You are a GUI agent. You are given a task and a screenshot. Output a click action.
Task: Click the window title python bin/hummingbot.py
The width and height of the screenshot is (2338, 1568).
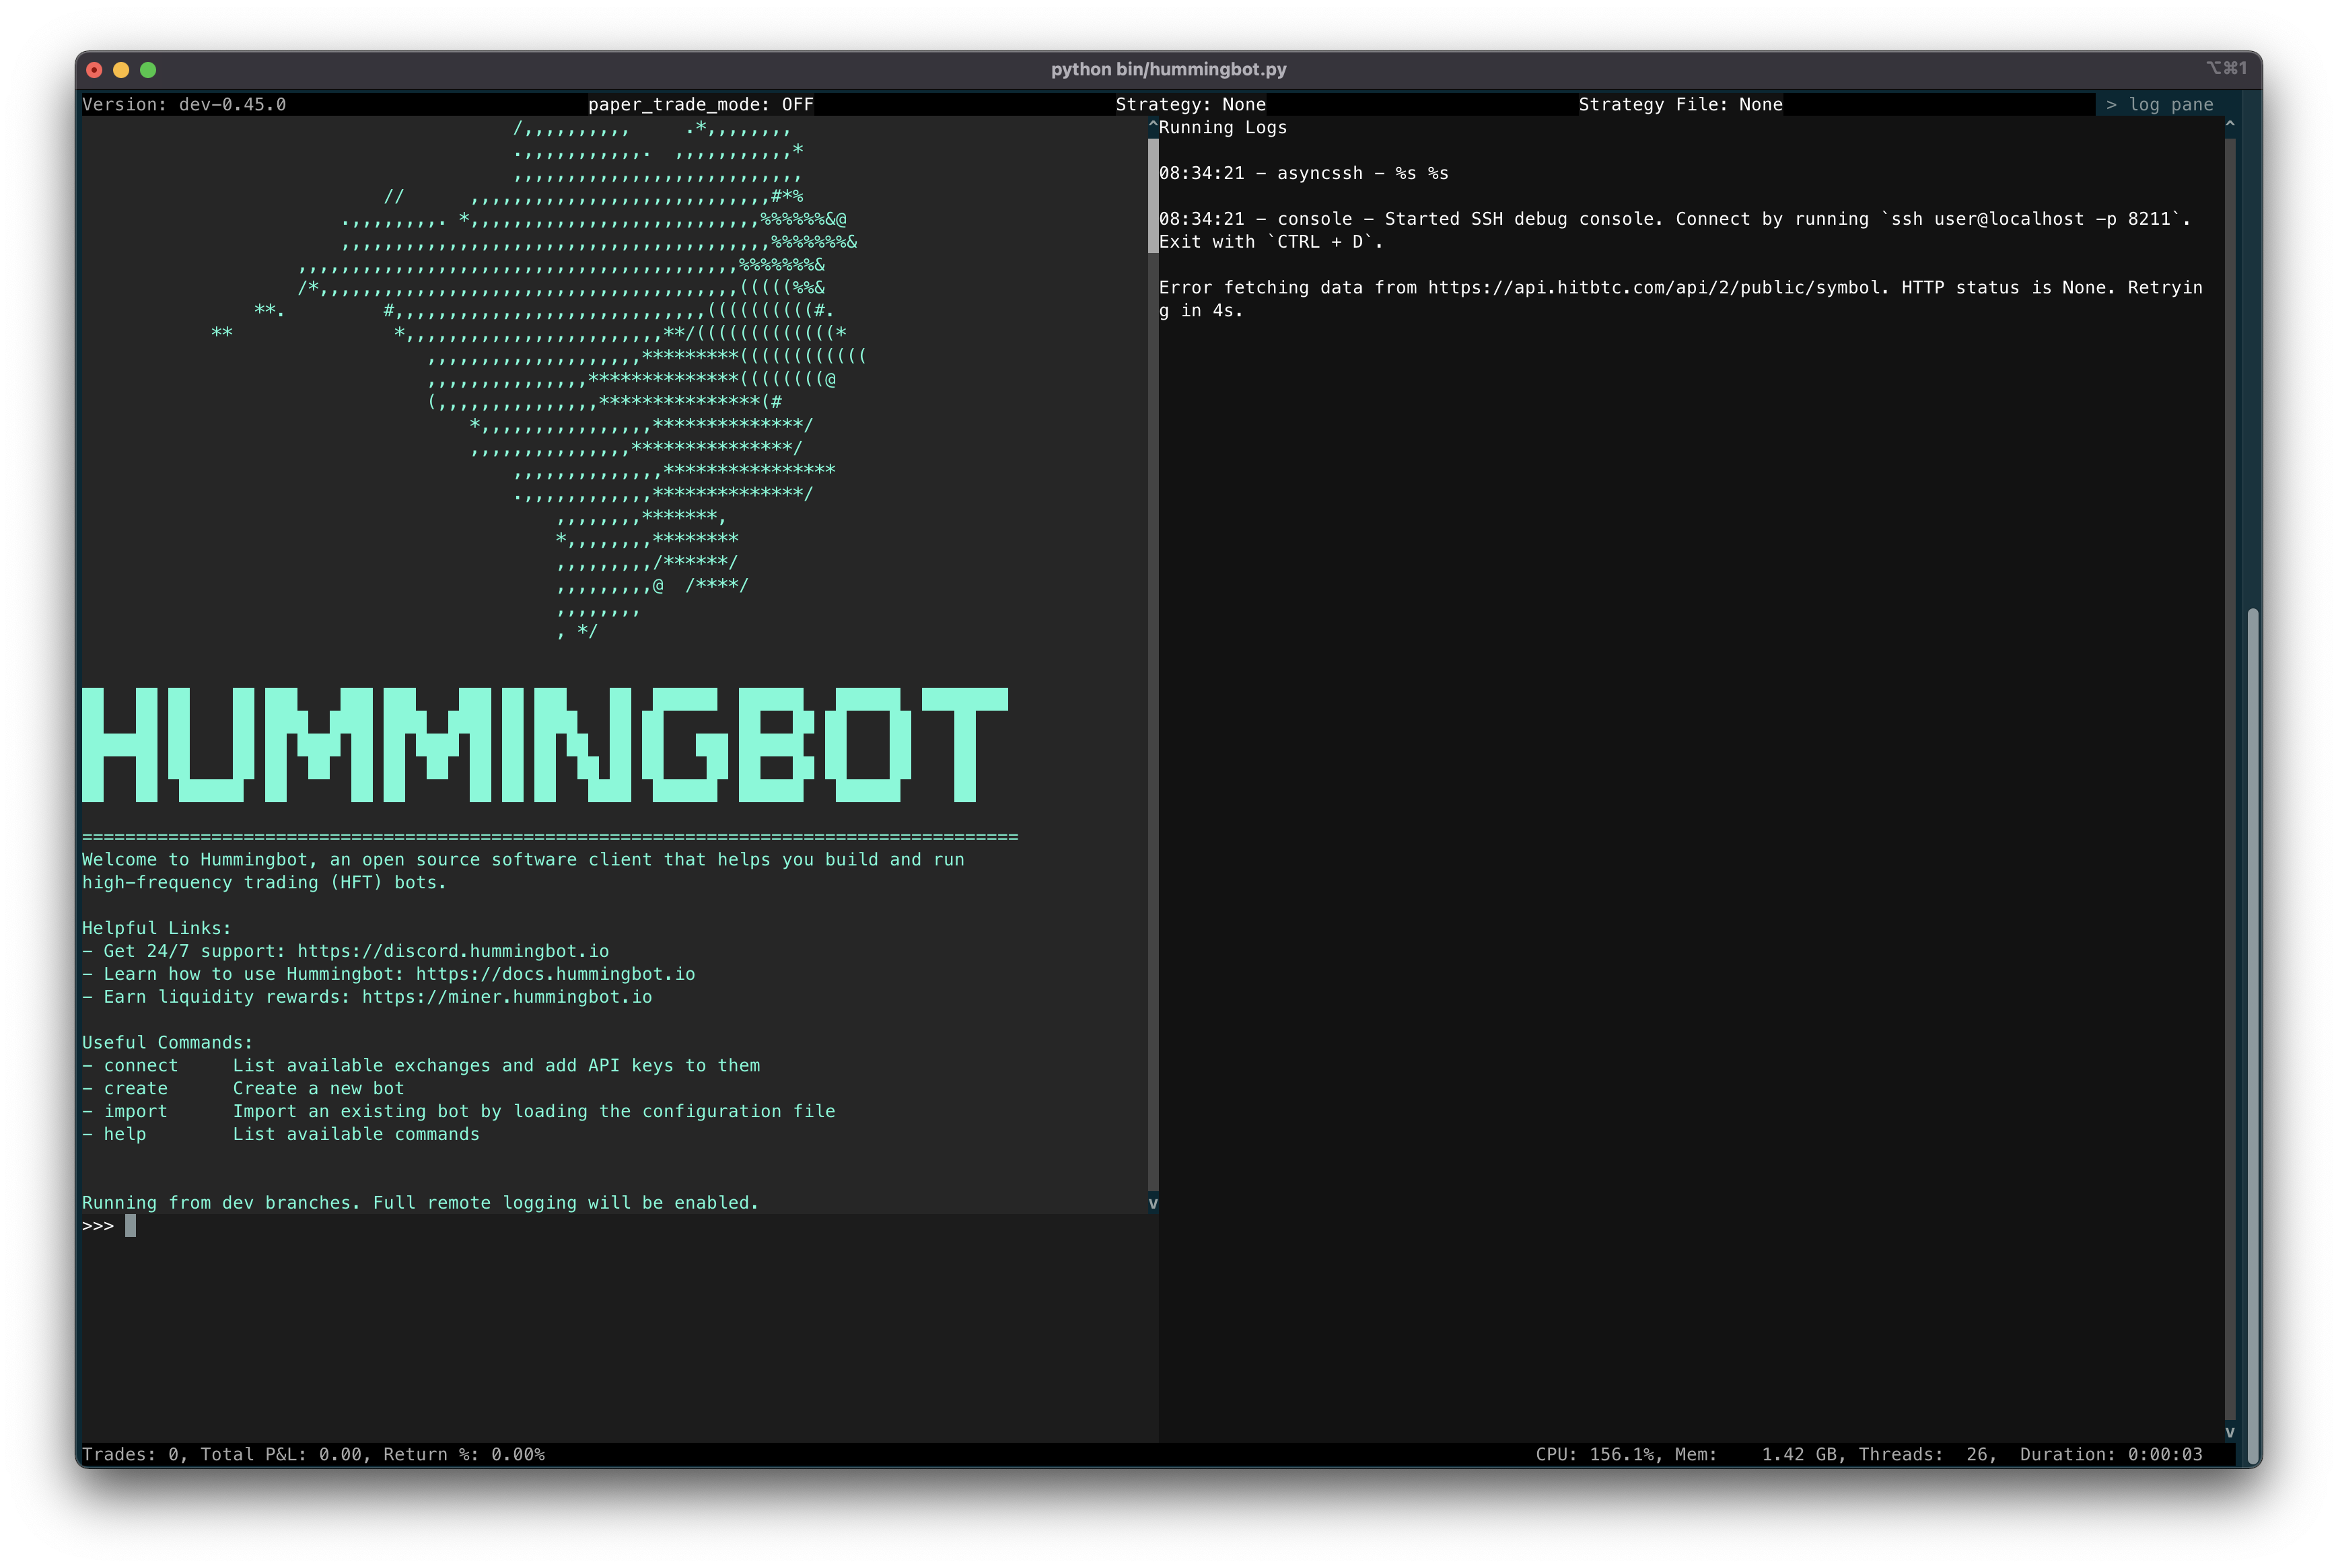coord(1168,69)
